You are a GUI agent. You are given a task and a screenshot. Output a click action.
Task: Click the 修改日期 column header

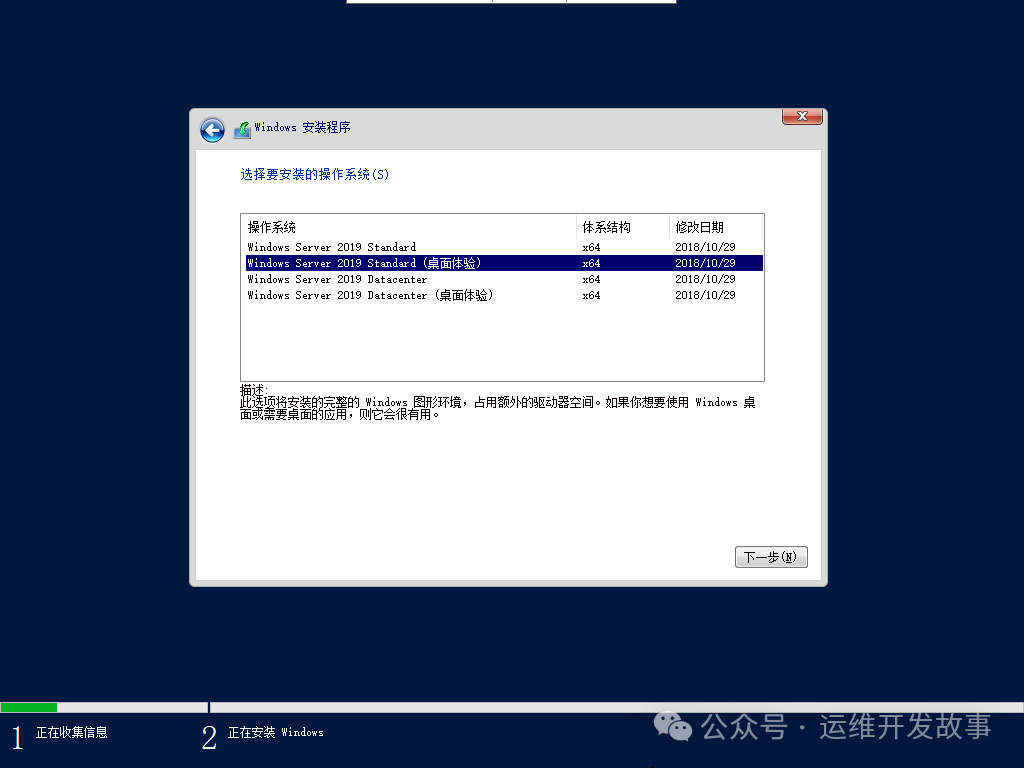coord(703,227)
